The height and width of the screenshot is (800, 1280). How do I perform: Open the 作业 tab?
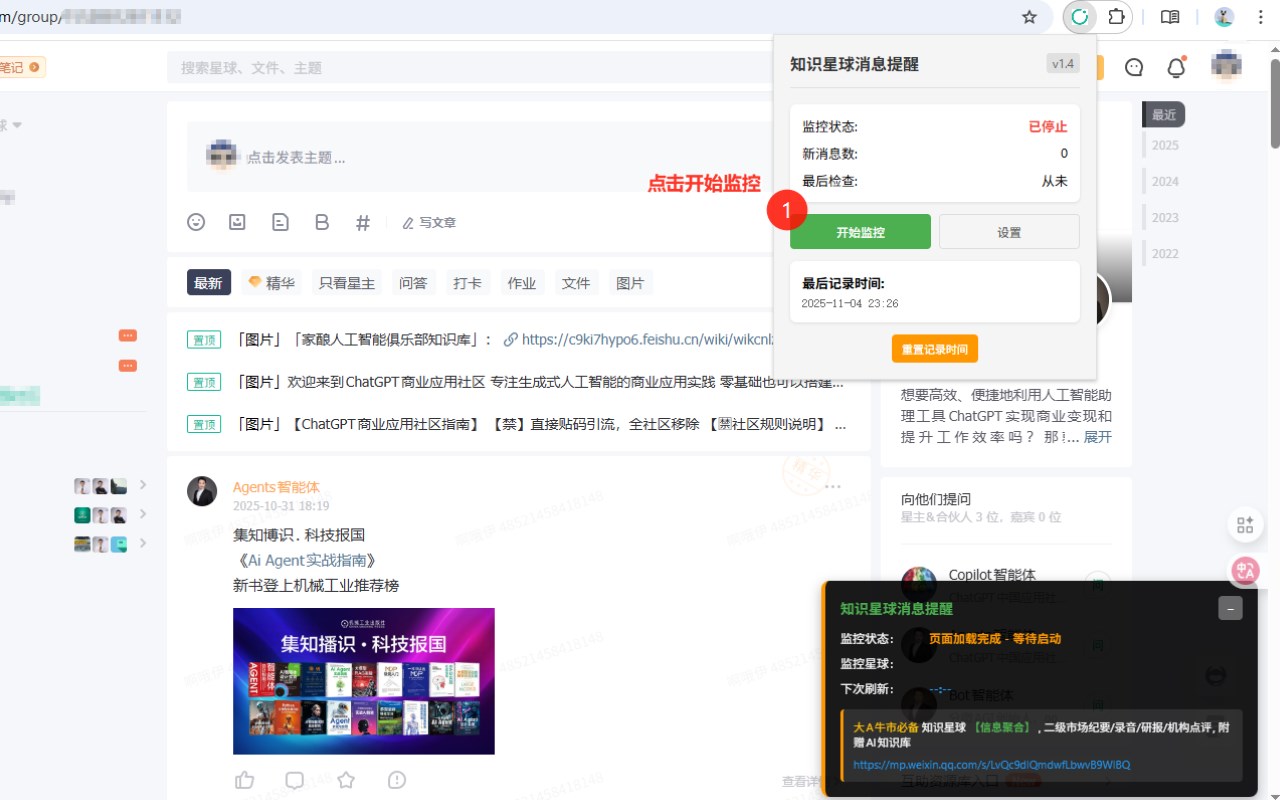(522, 283)
